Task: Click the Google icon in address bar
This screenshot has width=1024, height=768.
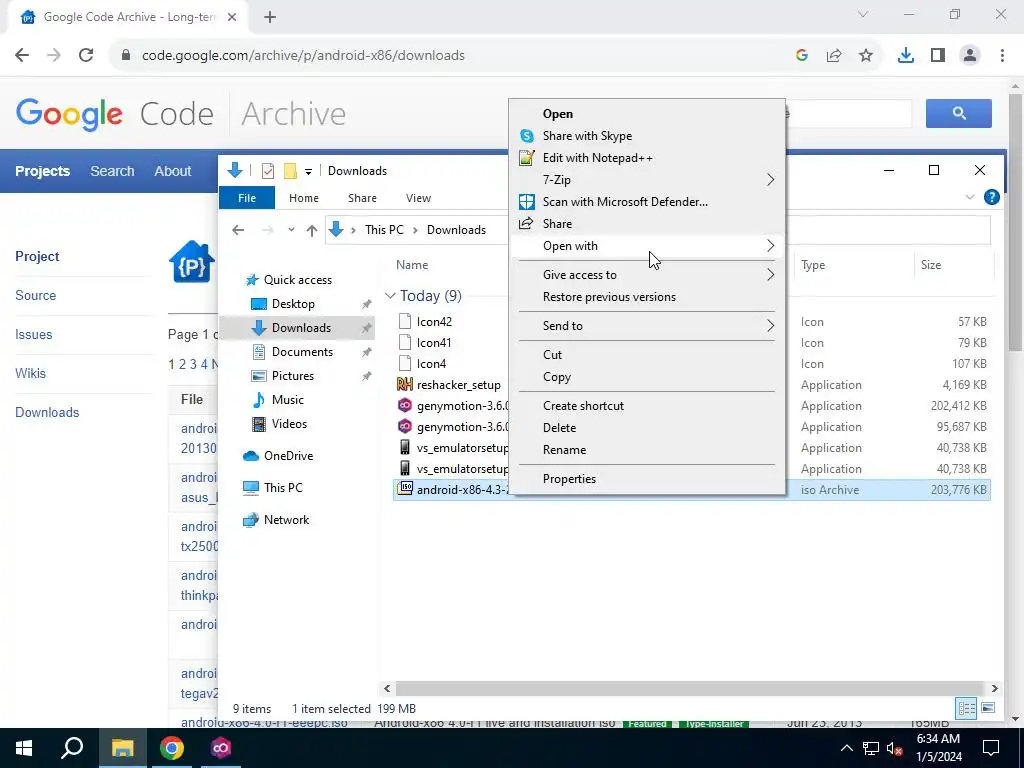Action: click(802, 56)
